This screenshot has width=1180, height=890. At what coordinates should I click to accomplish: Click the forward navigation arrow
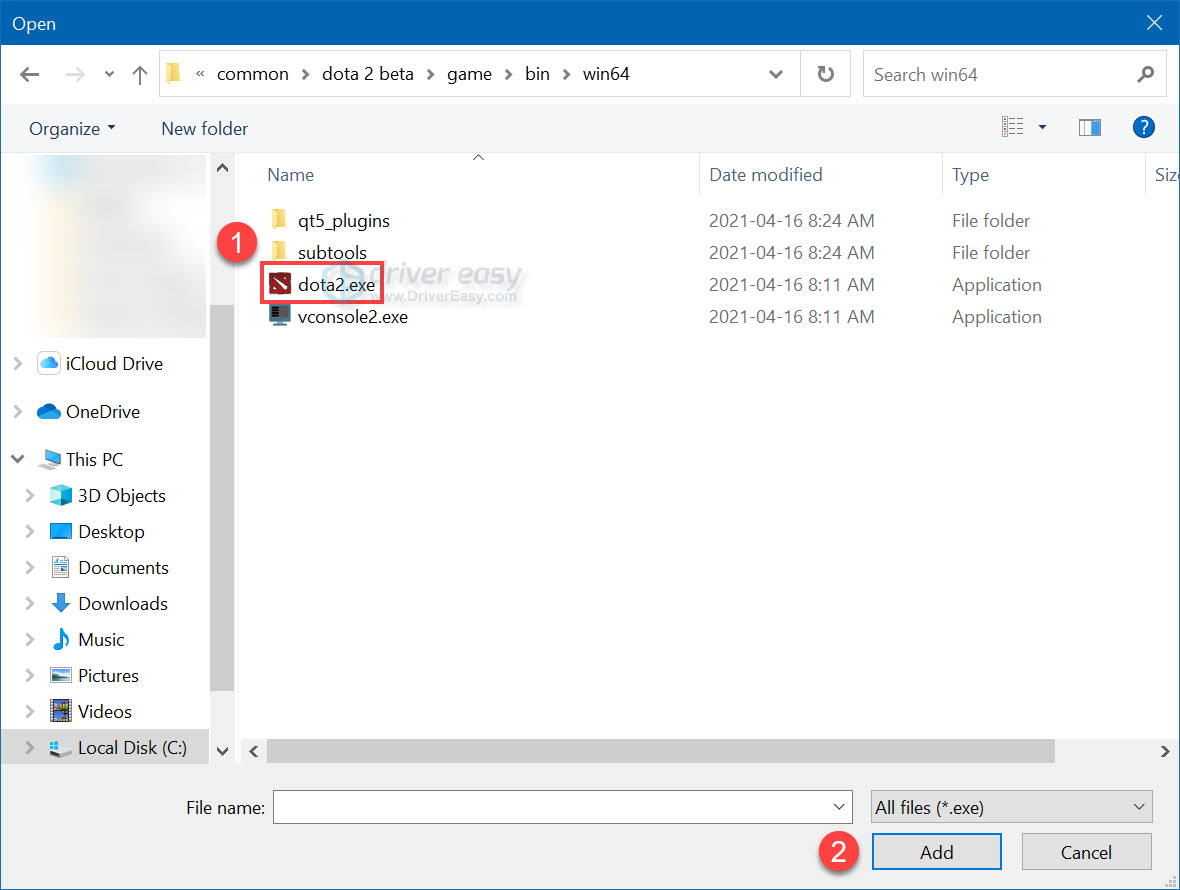(x=75, y=74)
